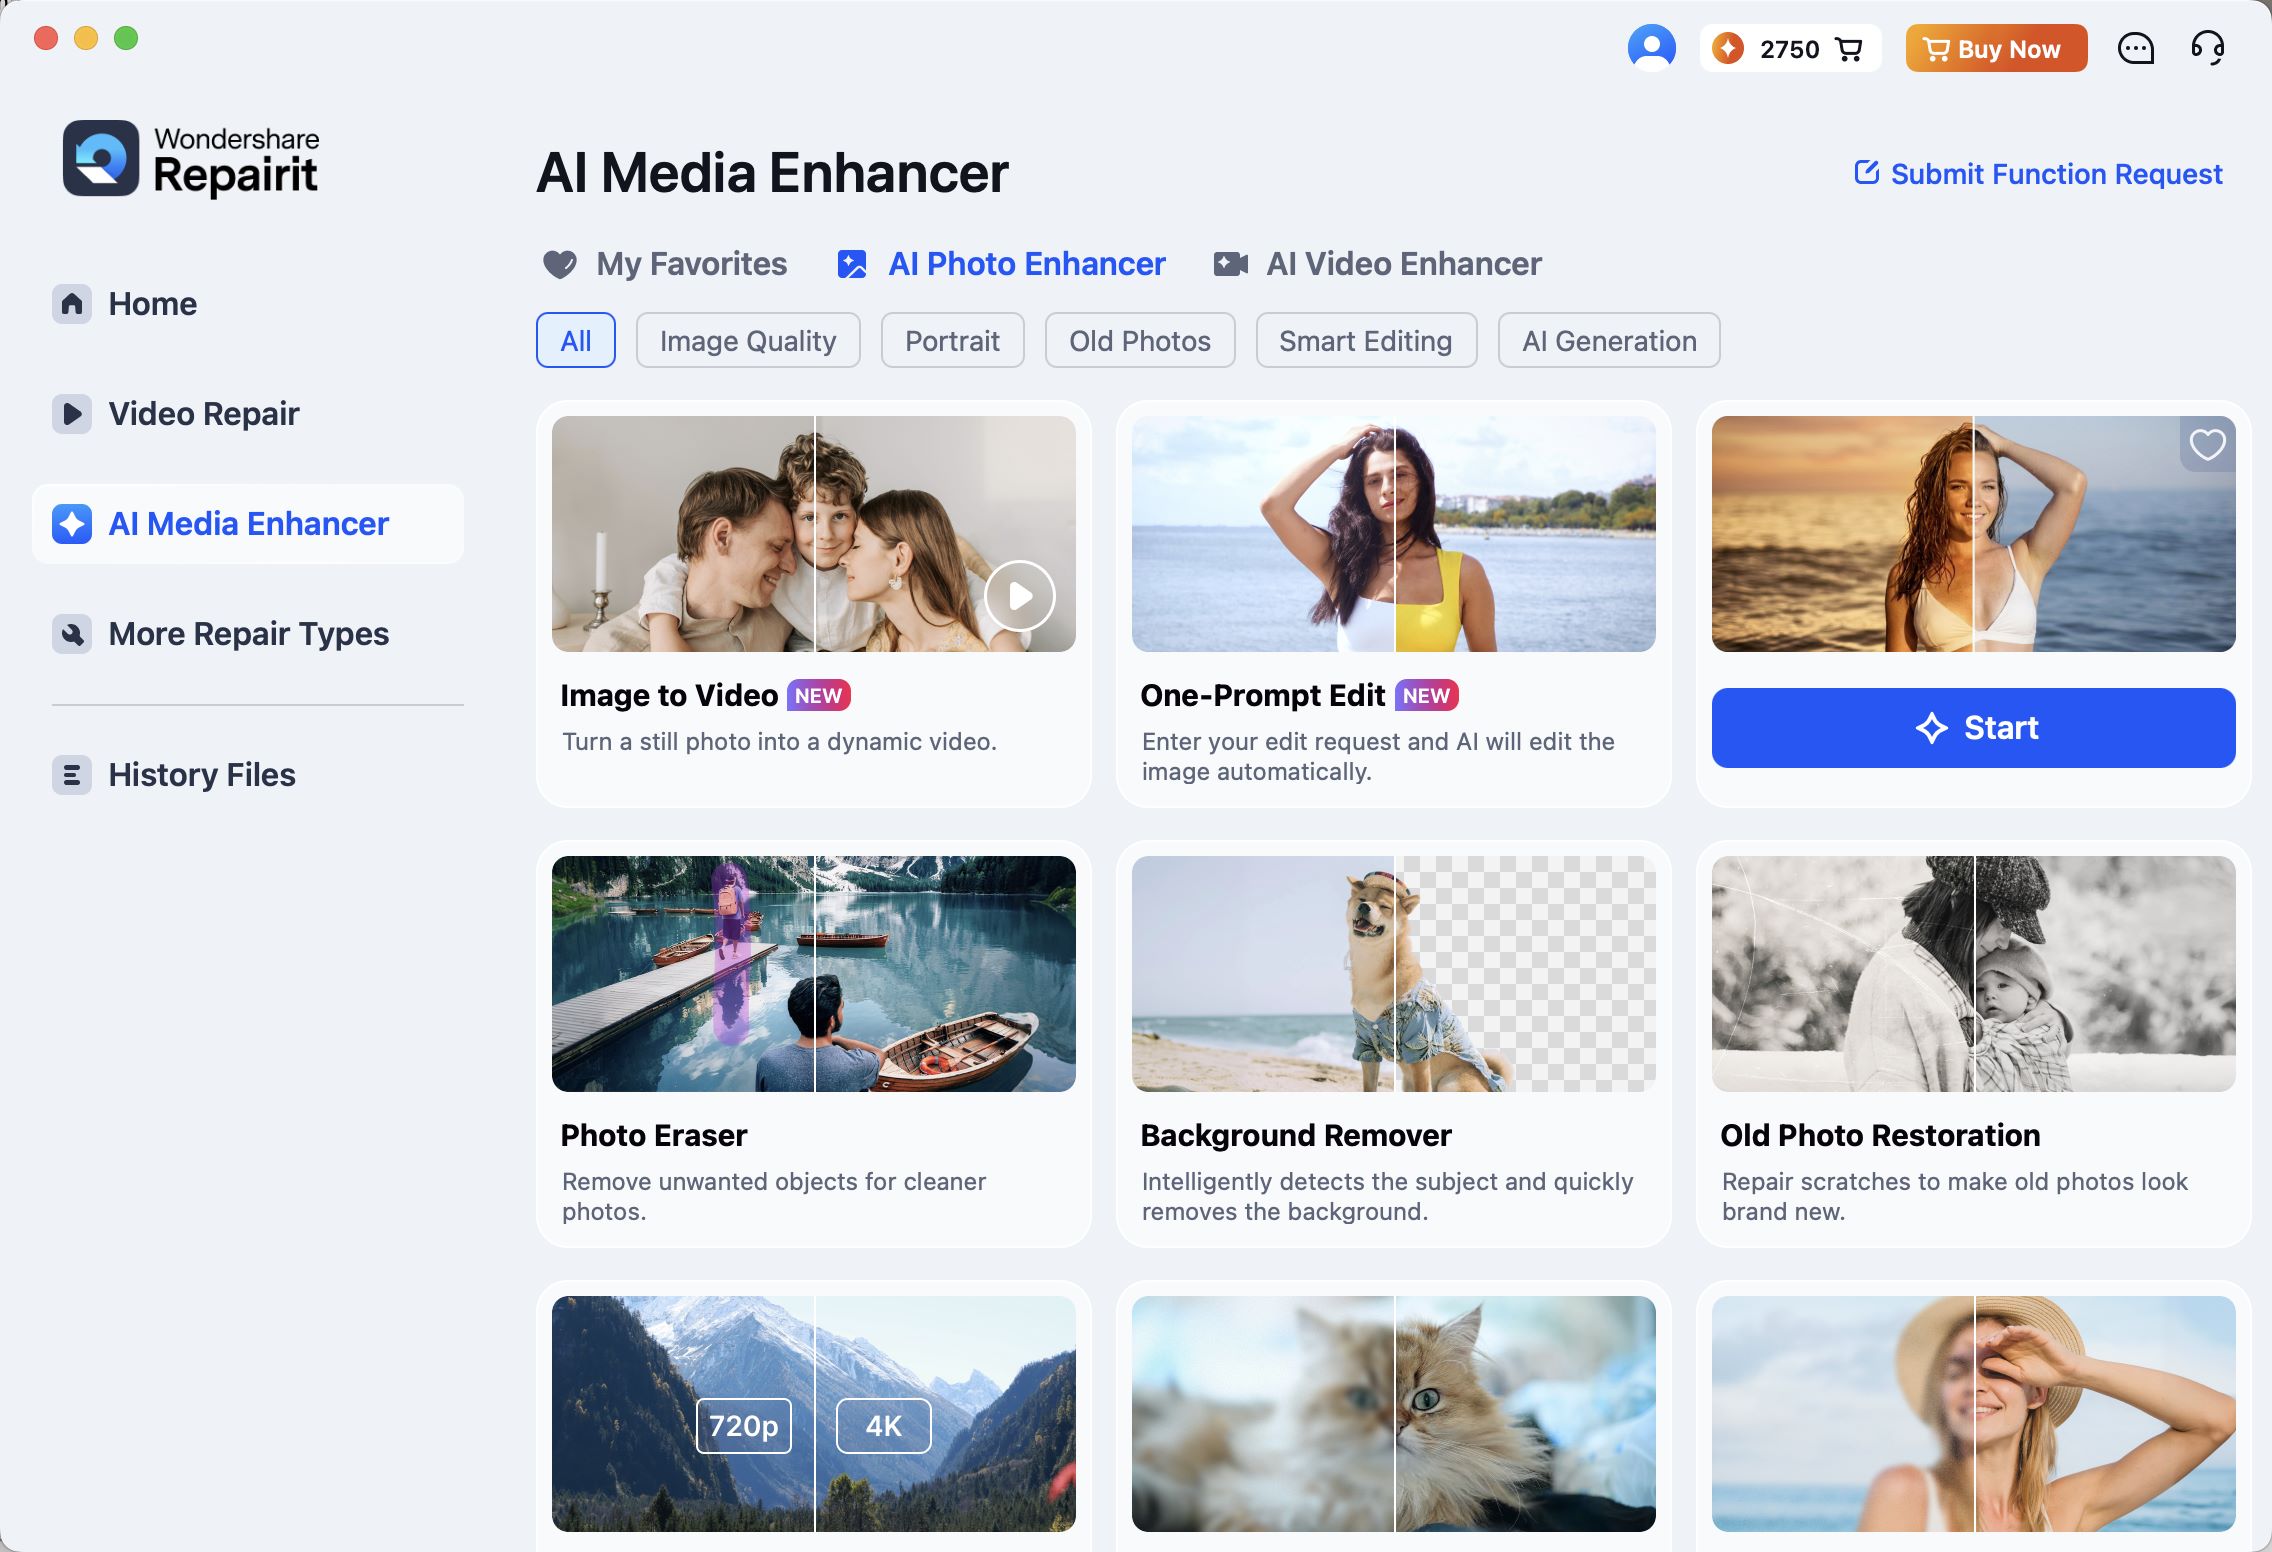Click the AI Media Enhancer sparkle icon

pyautogui.click(x=72, y=524)
